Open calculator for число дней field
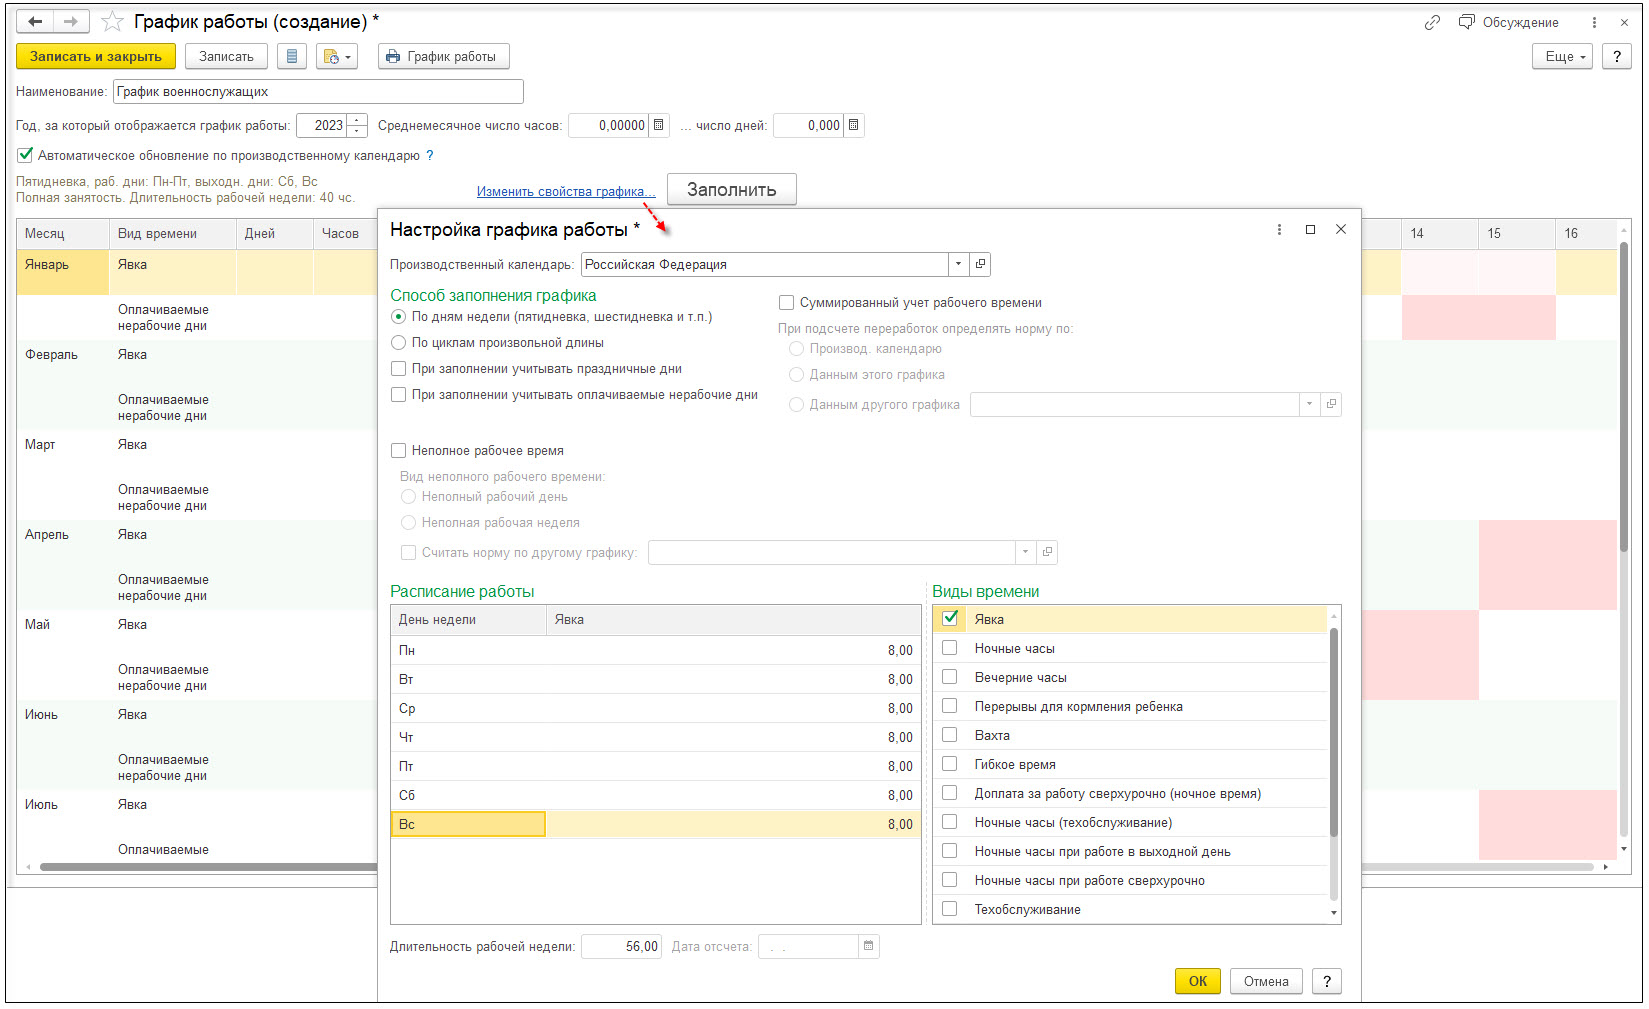 click(853, 125)
